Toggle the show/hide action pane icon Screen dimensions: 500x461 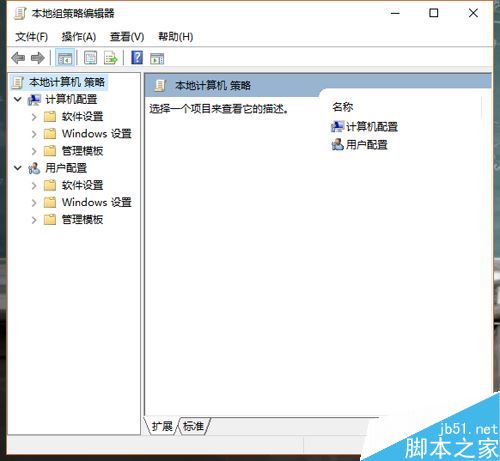pyautogui.click(x=157, y=58)
